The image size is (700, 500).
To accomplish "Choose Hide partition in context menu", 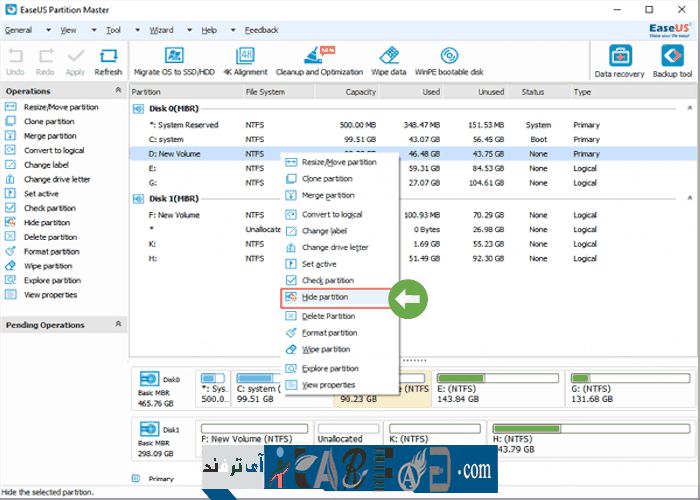I will pos(326,297).
